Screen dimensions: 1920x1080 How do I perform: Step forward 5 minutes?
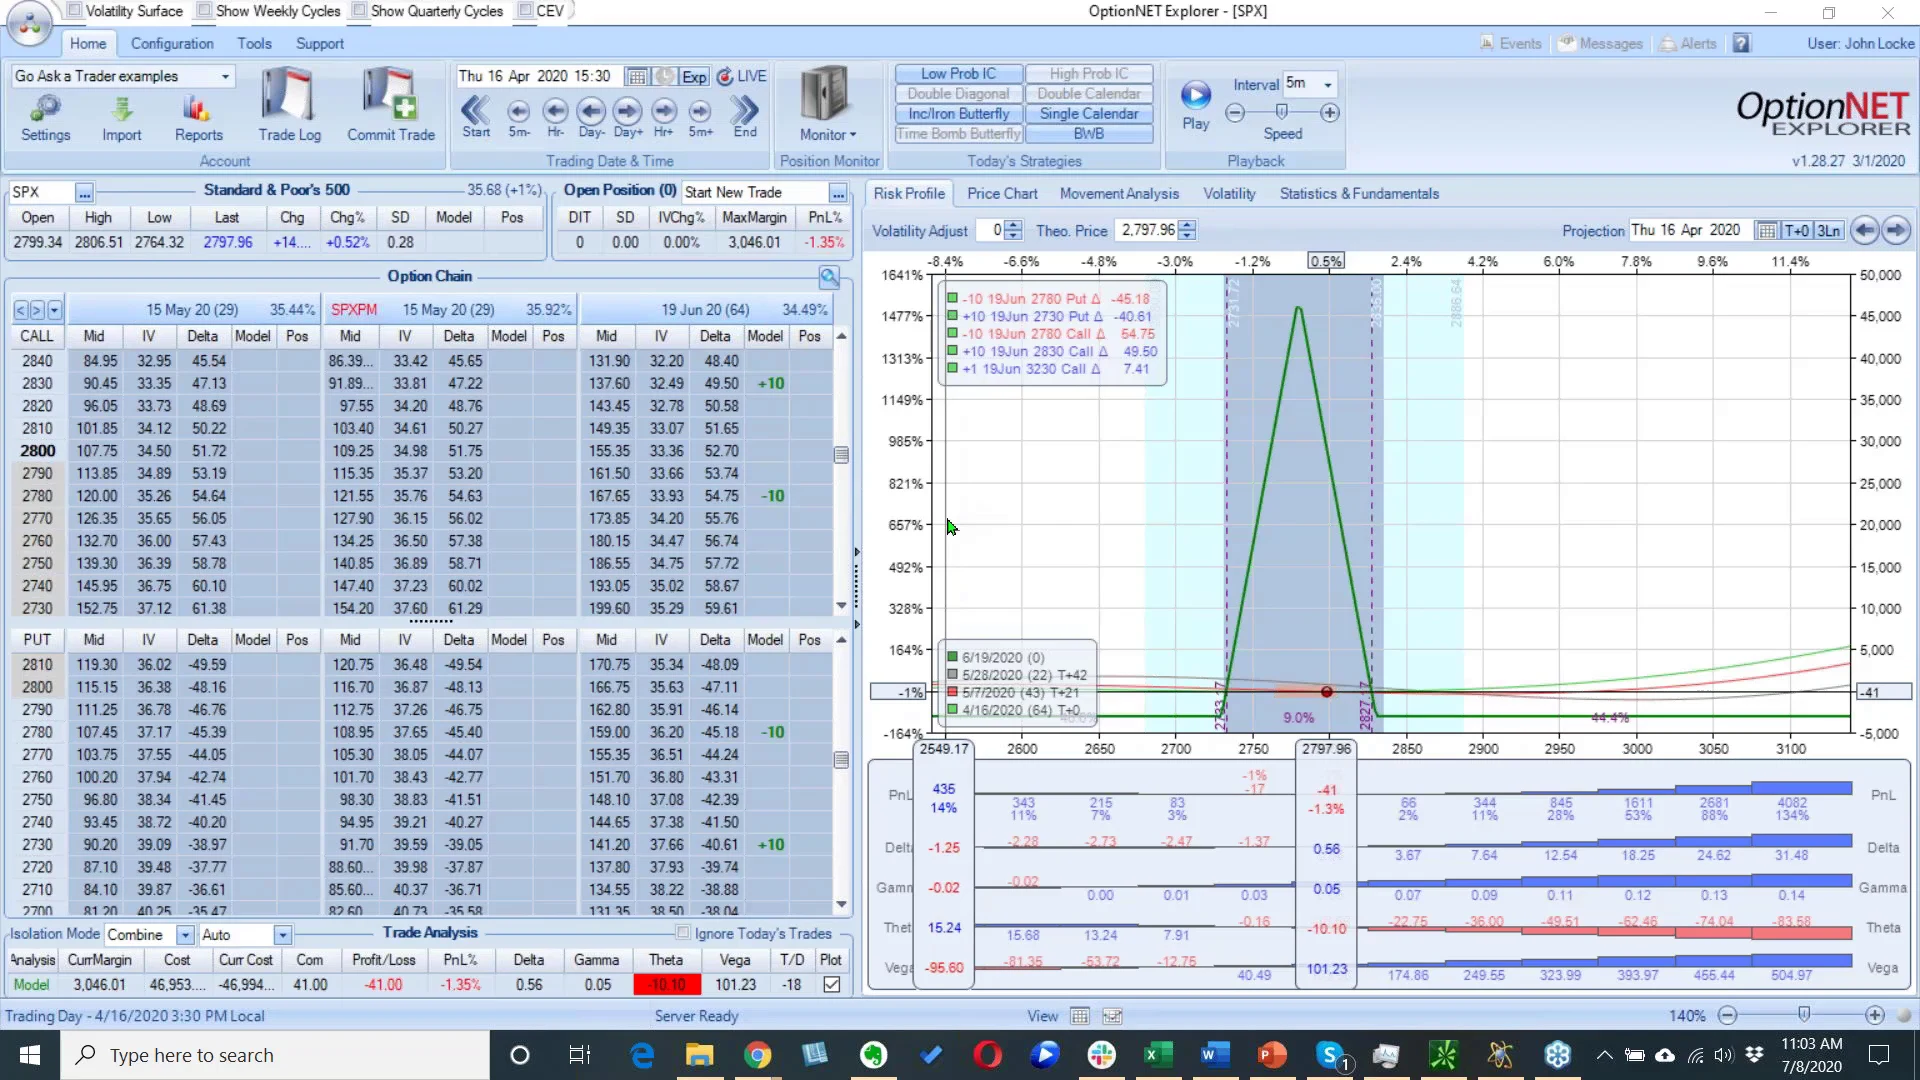700,116
